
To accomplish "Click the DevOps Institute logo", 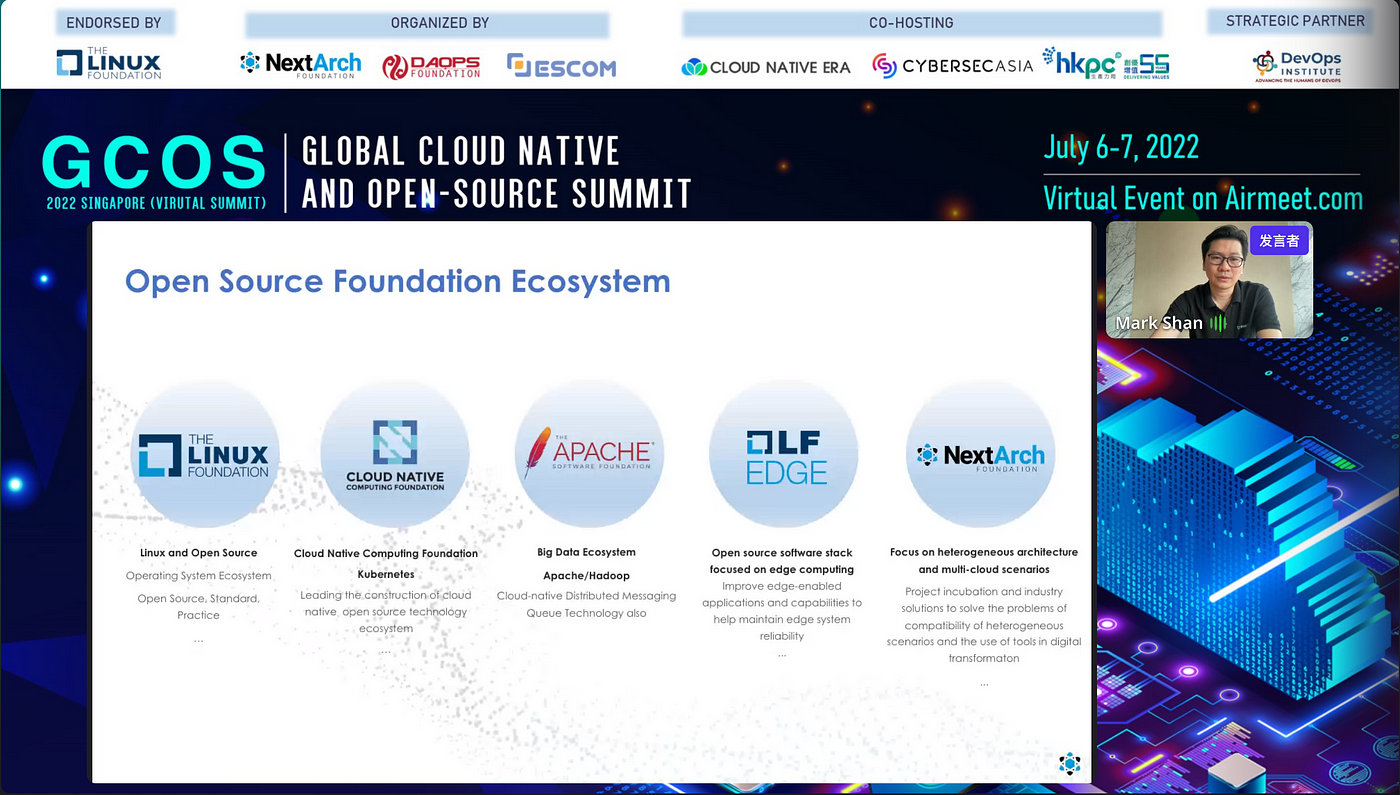I will click(x=1298, y=66).
